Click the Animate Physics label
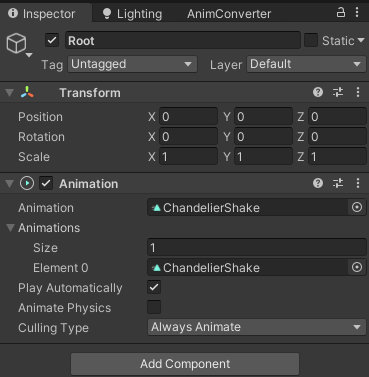The width and height of the screenshot is (369, 377). click(x=65, y=308)
